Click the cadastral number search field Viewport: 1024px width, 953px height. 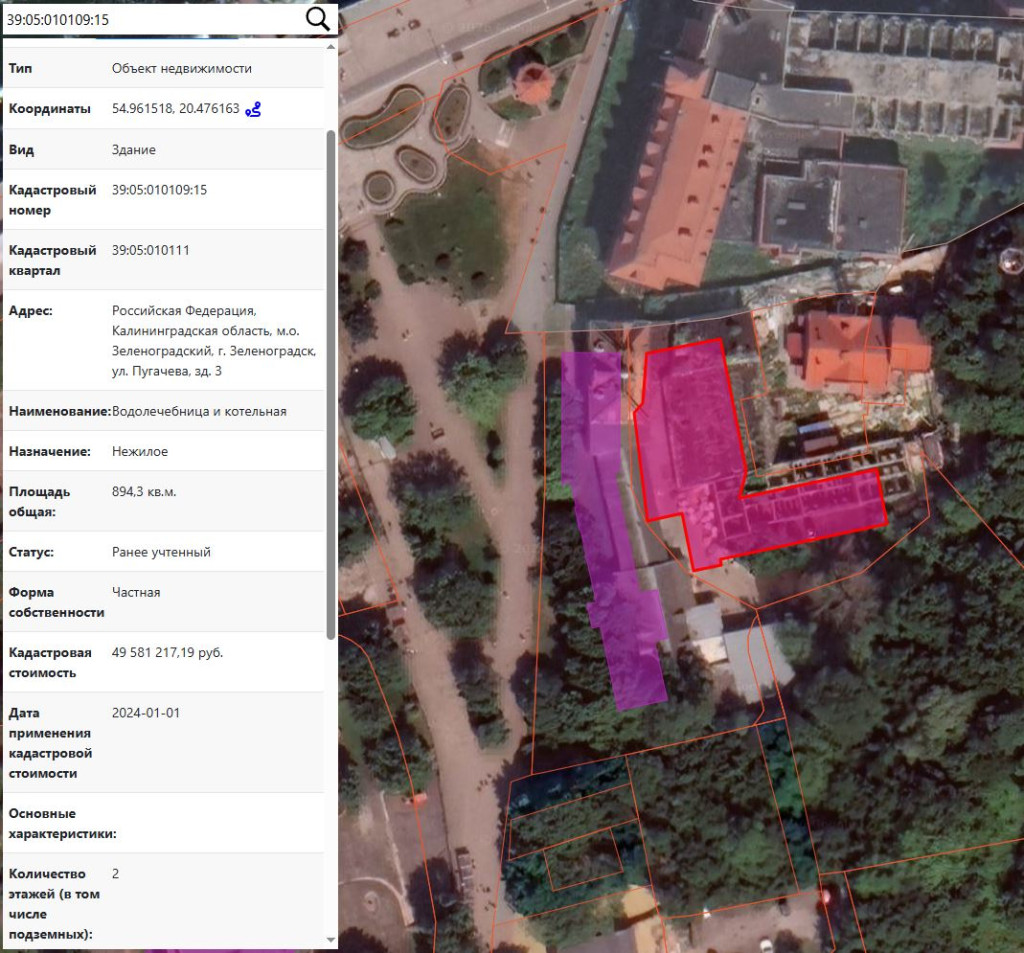click(x=154, y=20)
